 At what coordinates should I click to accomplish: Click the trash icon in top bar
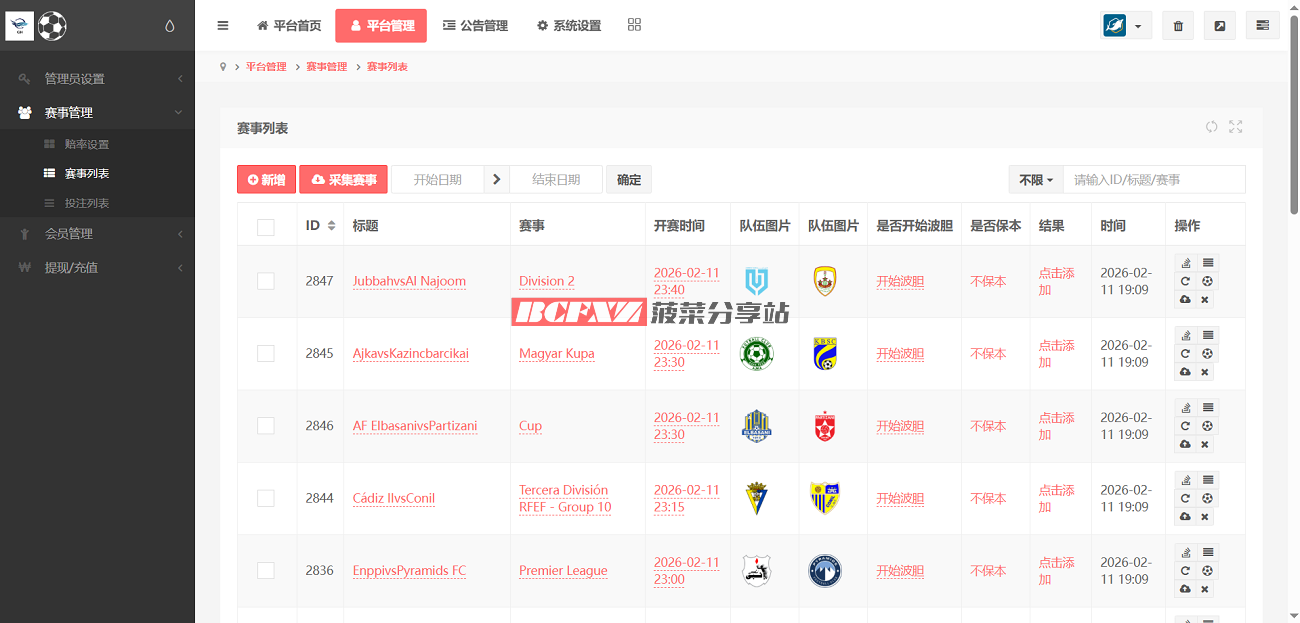pyautogui.click(x=1177, y=26)
